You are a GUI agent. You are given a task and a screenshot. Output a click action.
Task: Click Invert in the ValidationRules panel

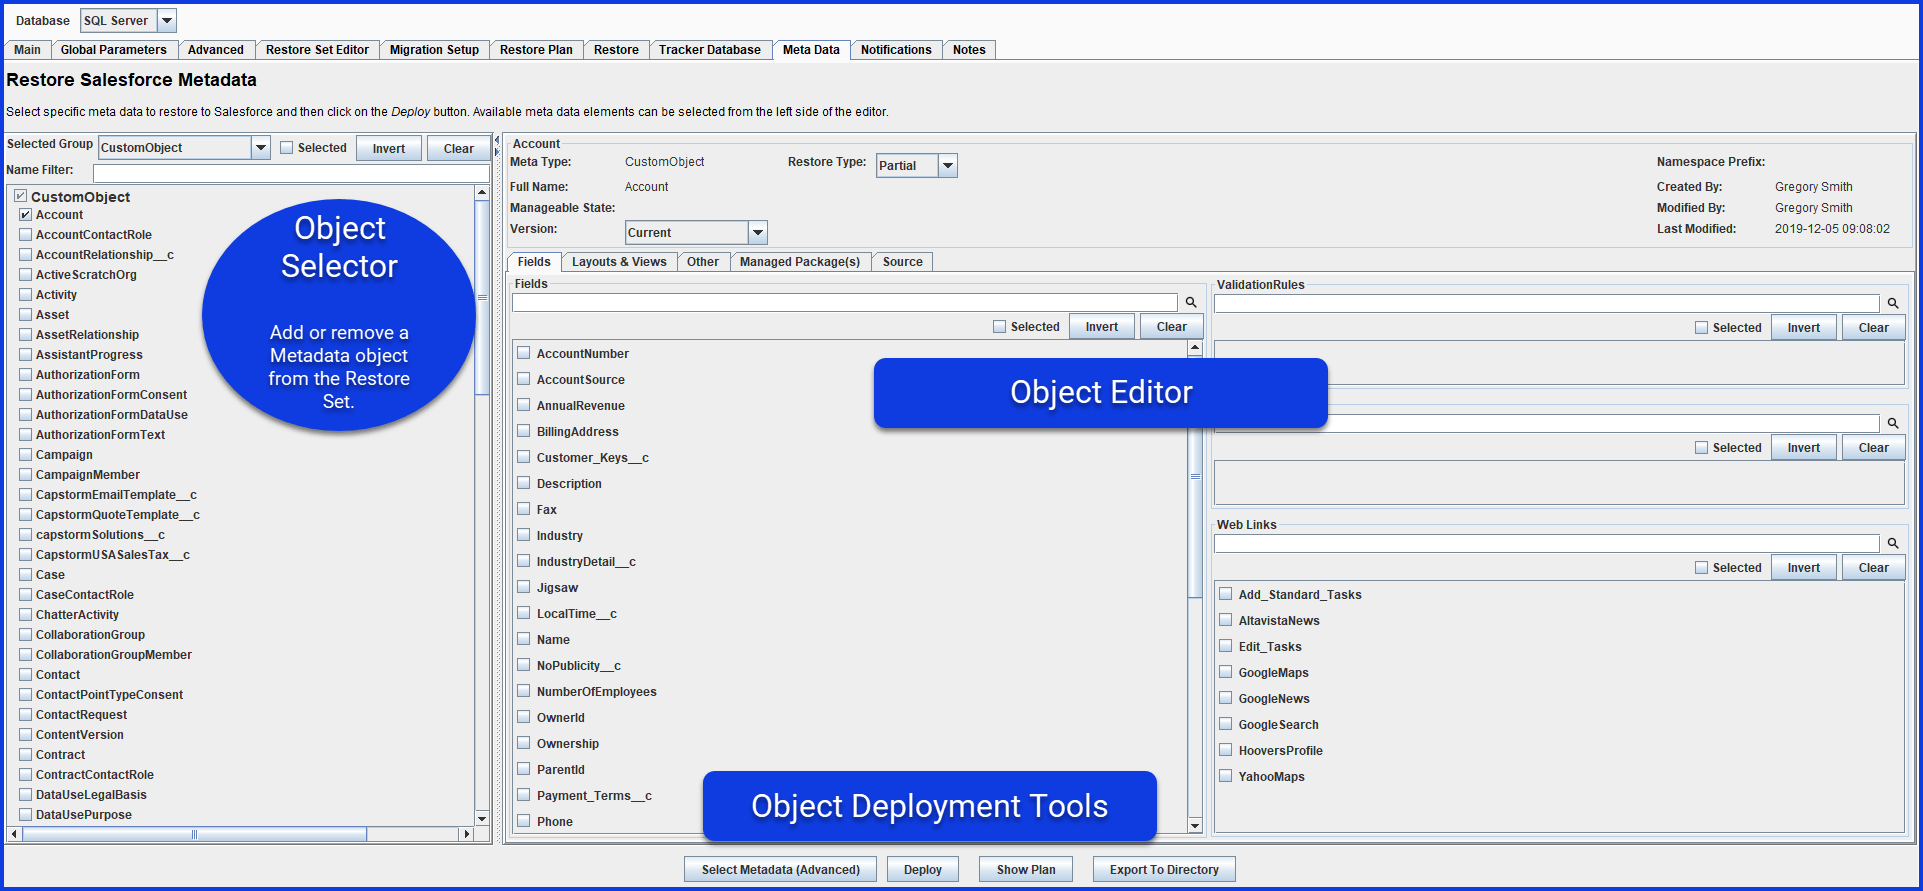1804,328
